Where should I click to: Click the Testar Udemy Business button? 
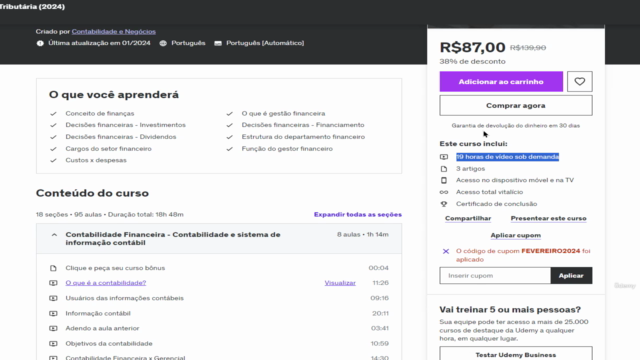[x=516, y=353]
